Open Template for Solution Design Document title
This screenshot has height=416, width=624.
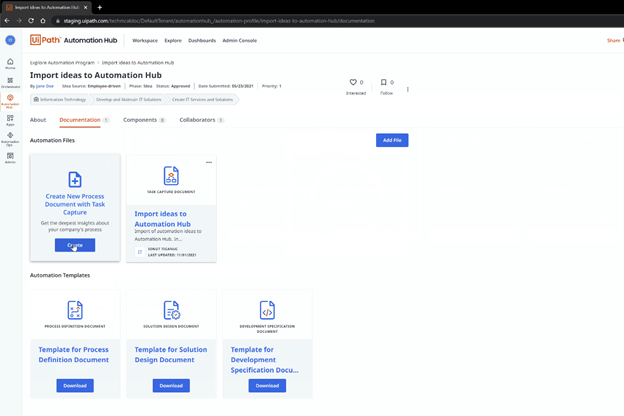tap(171, 355)
